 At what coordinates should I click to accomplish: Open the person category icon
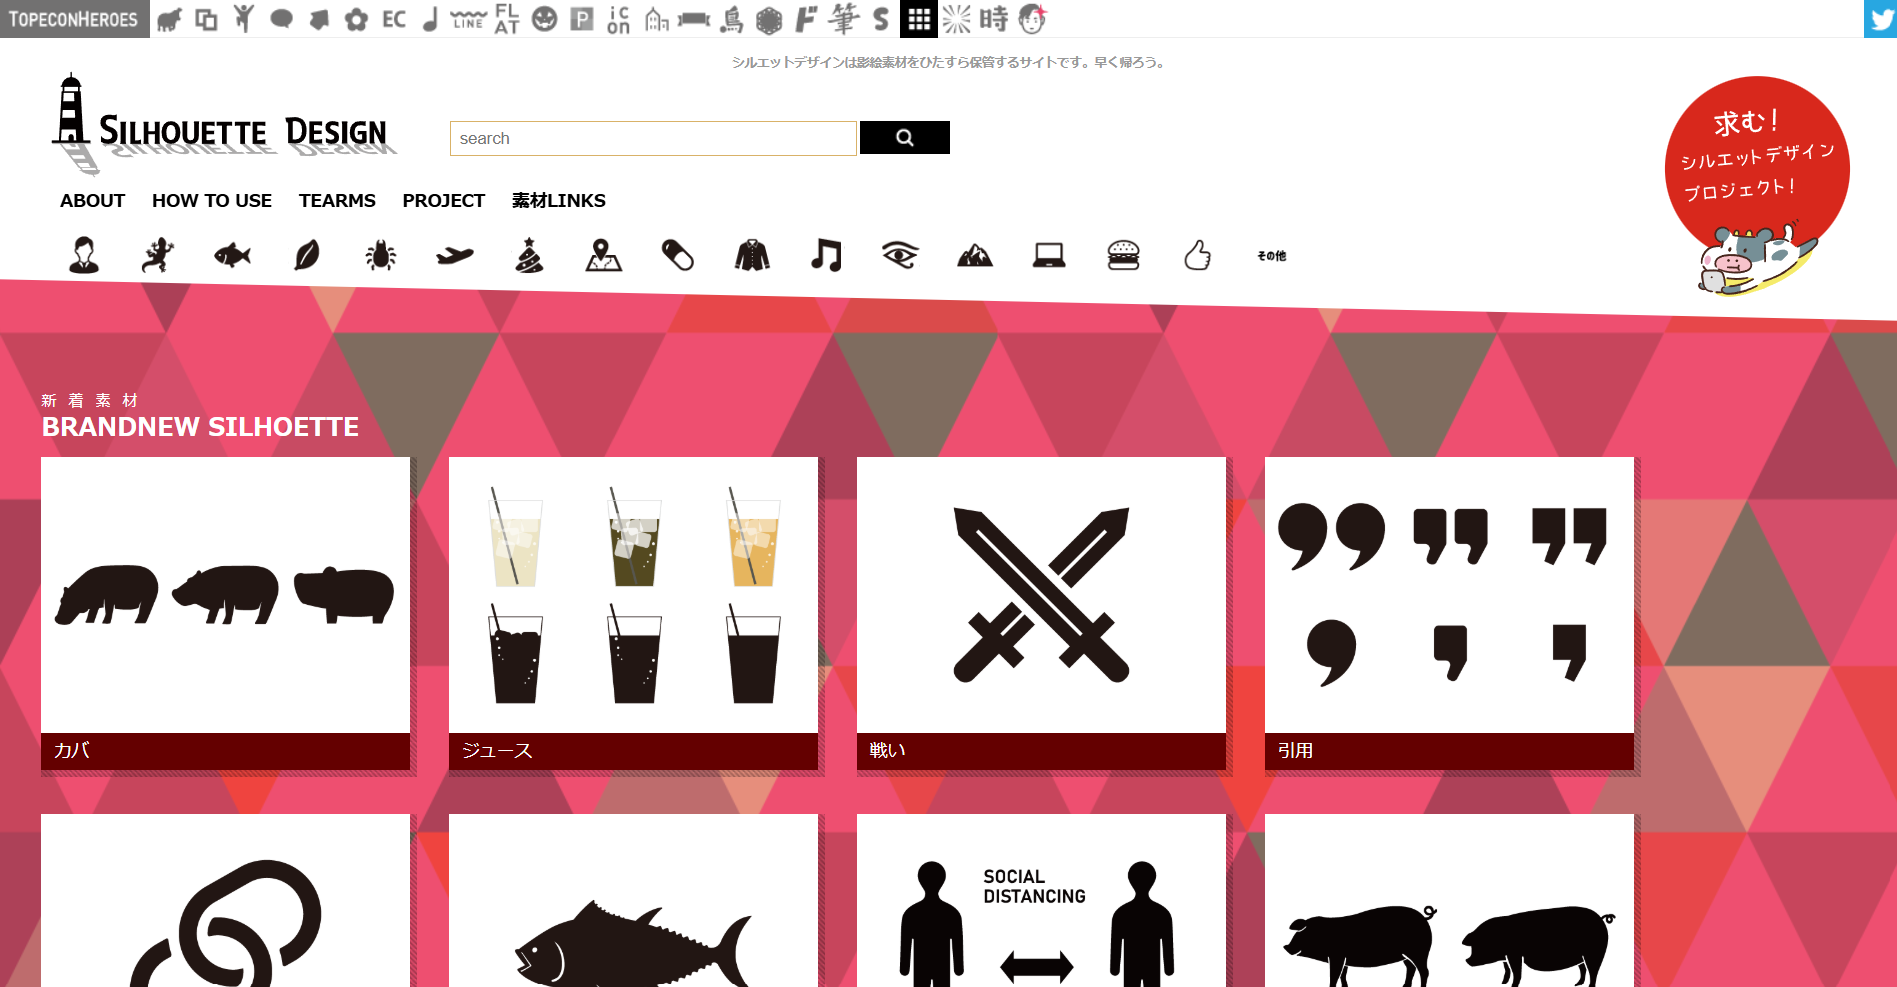[x=84, y=255]
